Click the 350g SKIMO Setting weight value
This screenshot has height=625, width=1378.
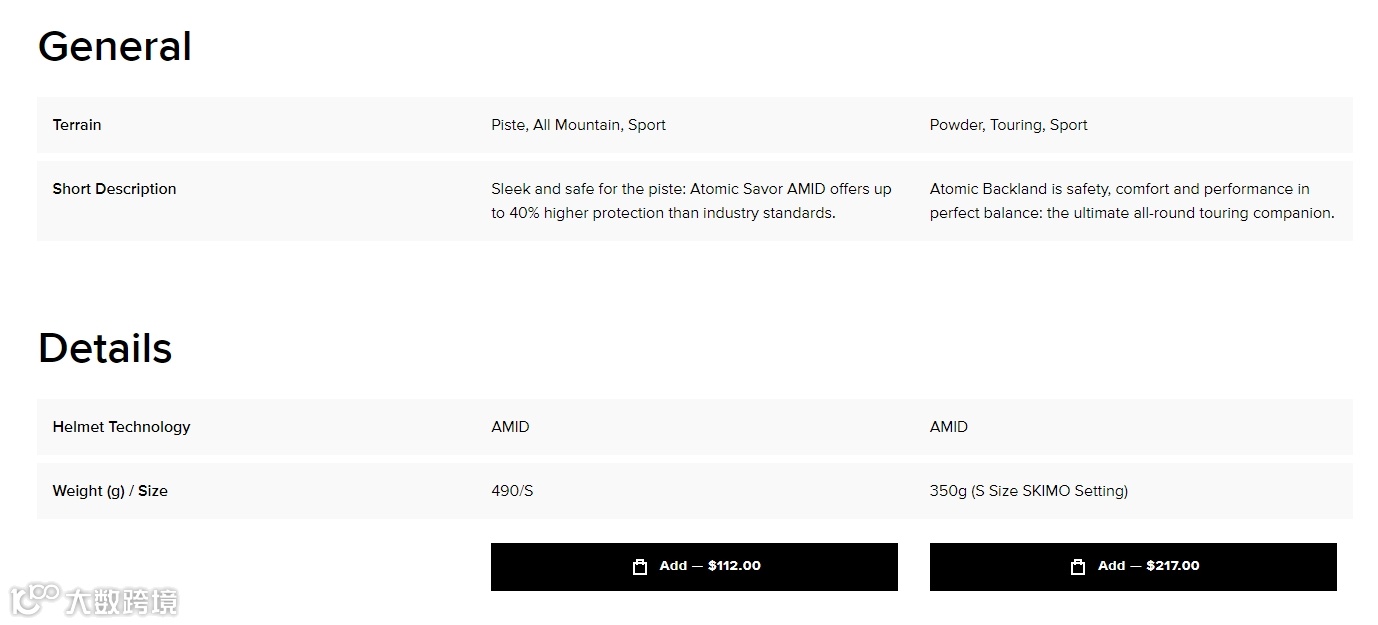[x=1028, y=491]
